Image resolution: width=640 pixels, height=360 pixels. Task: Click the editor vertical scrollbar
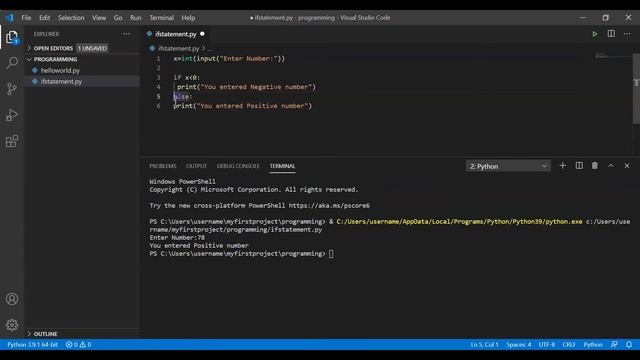pos(636,88)
